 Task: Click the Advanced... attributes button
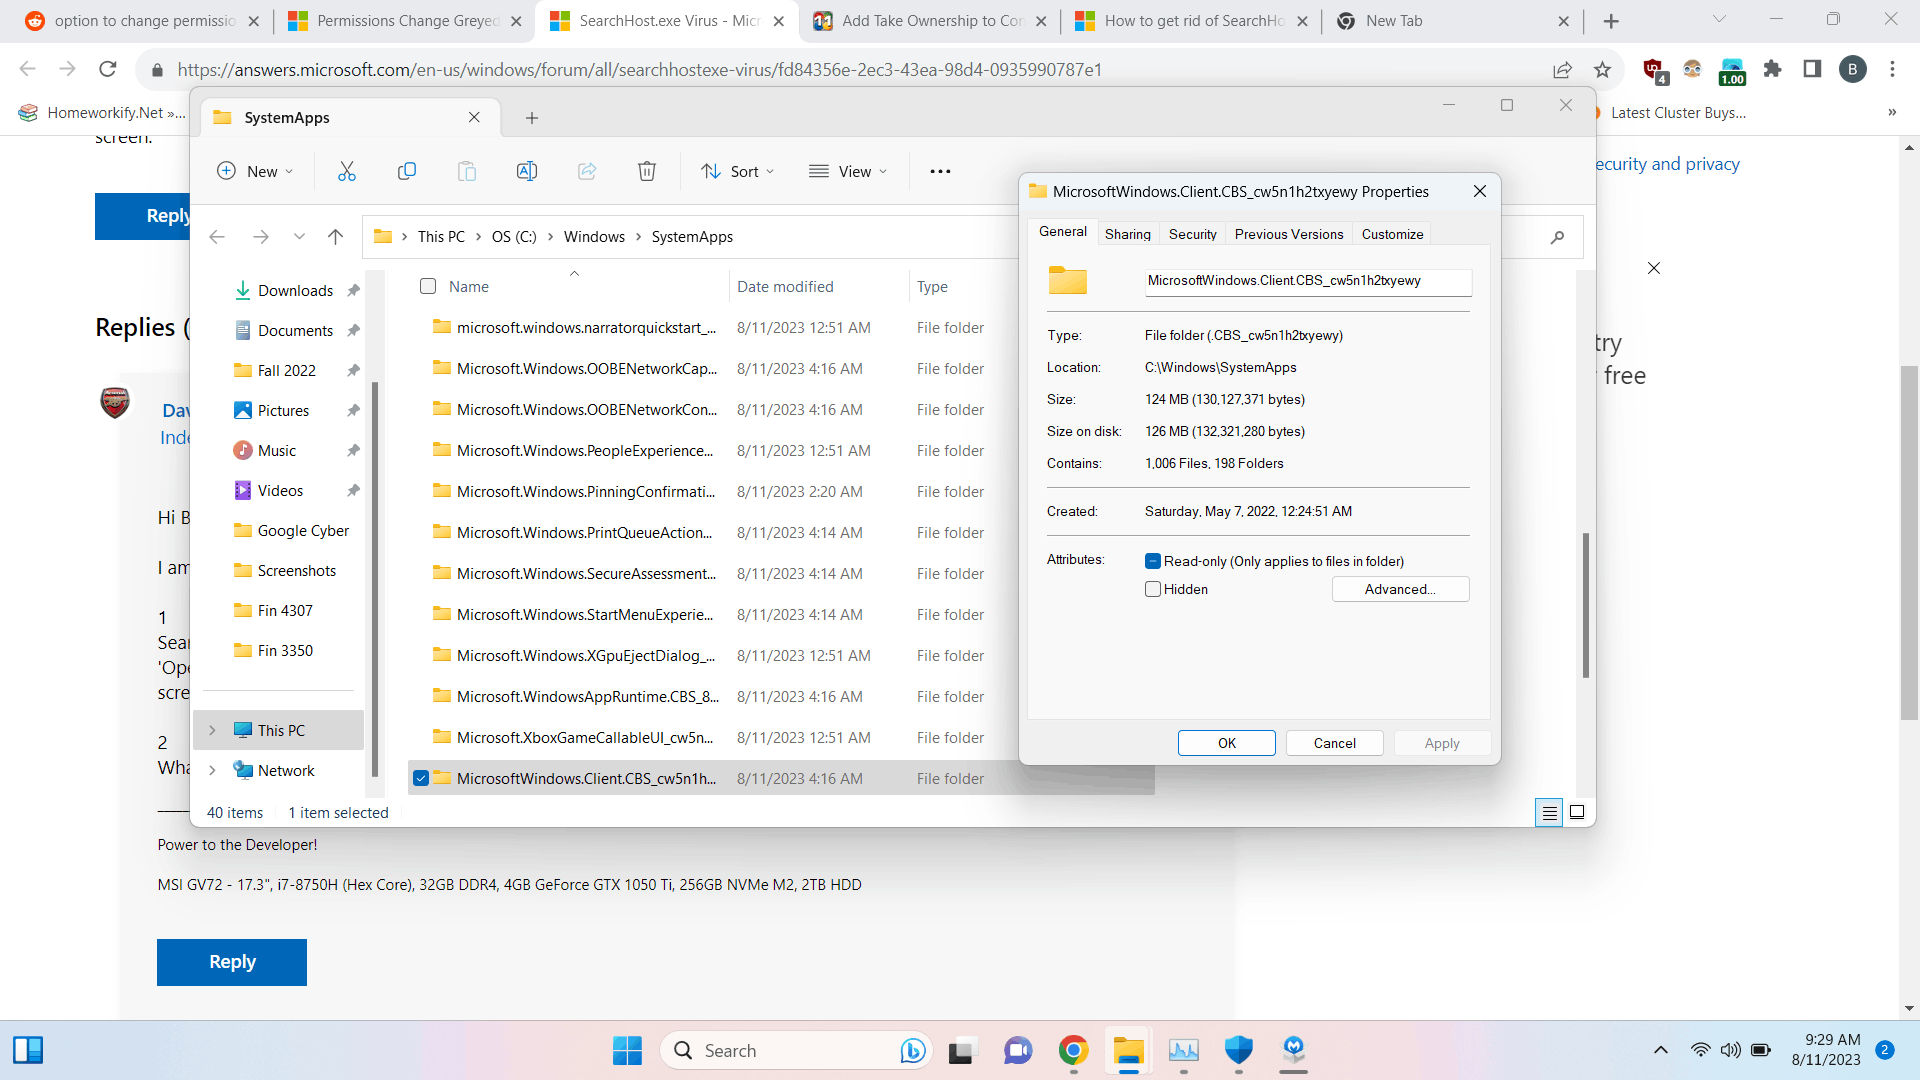coord(1400,589)
